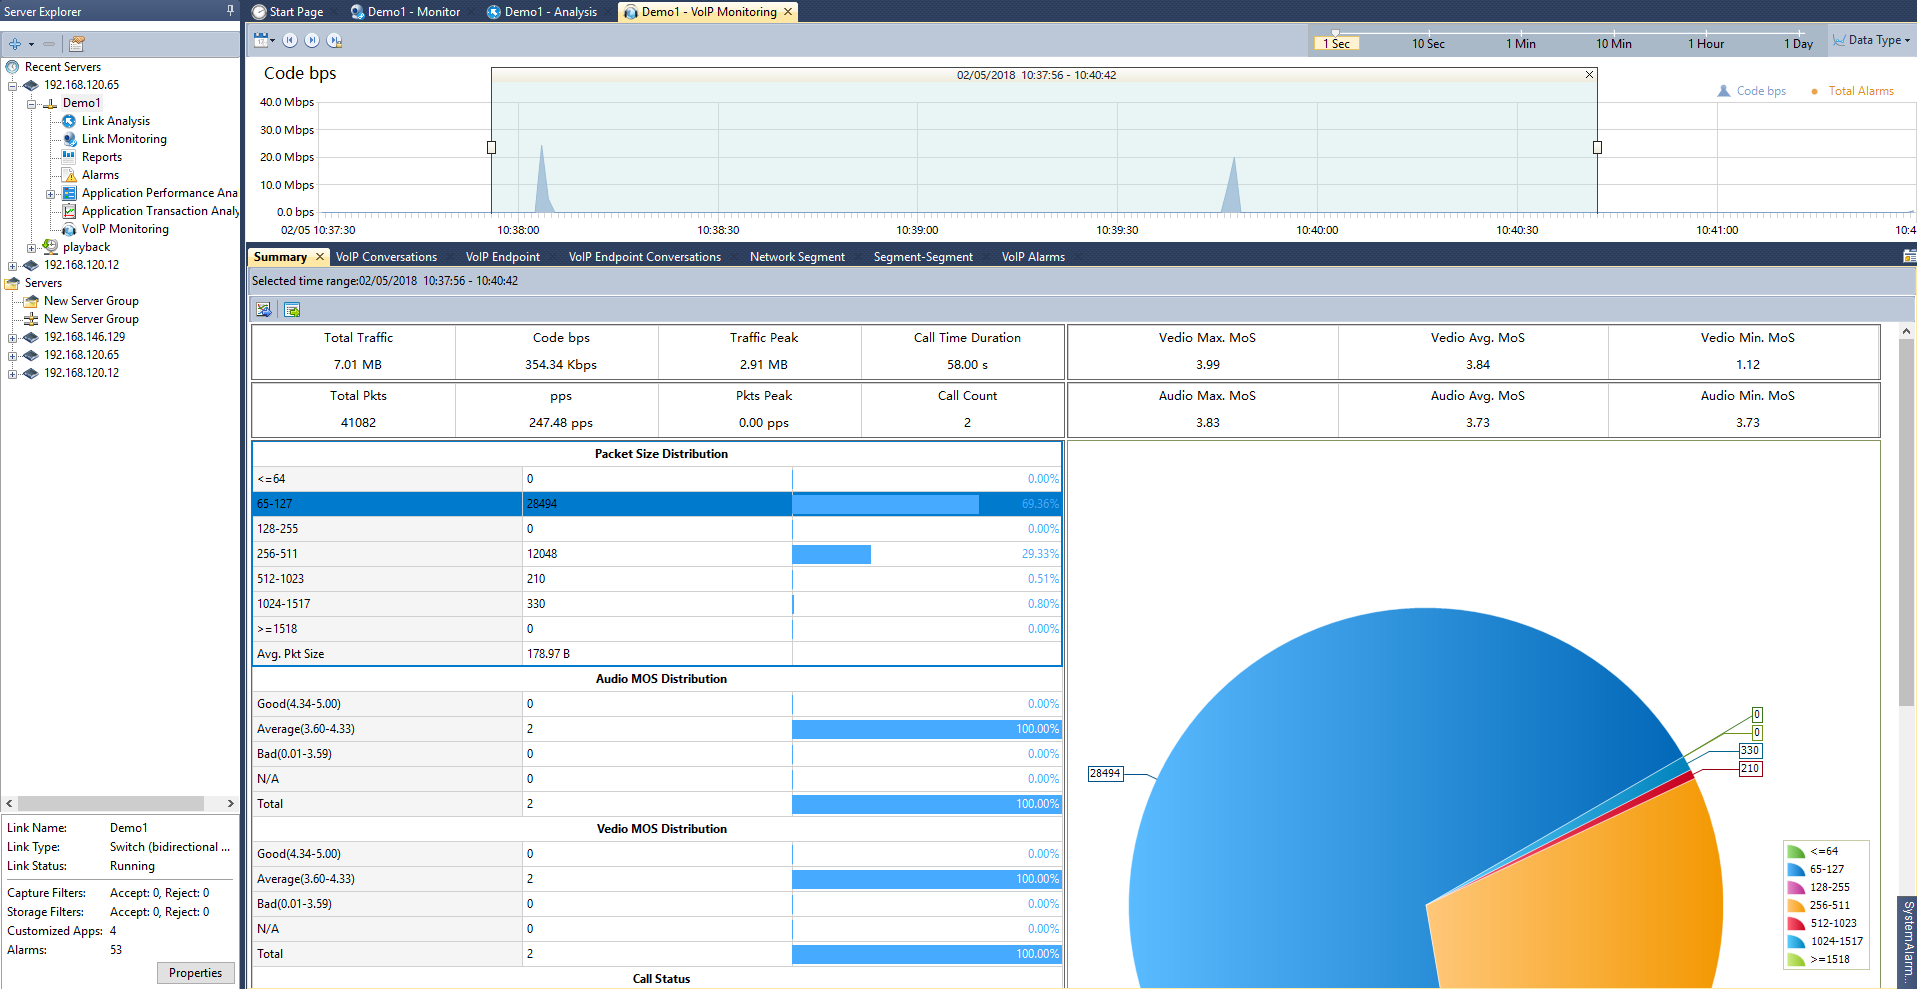This screenshot has height=989, width=1917.
Task: Collapse the Demo1 link node
Action: click(31, 103)
